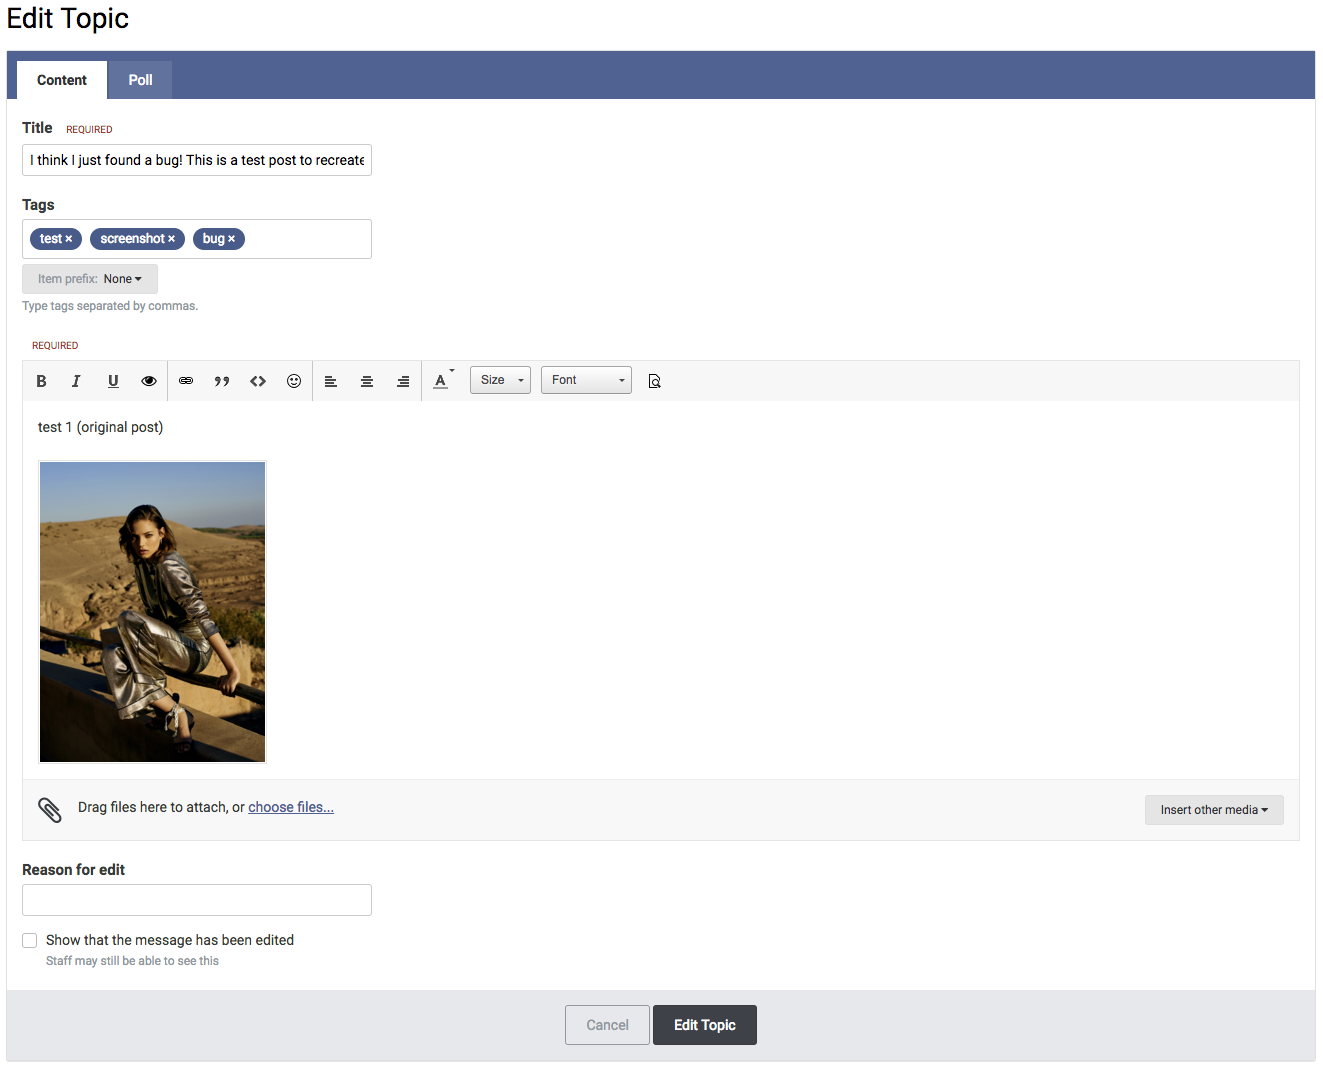Open the emoticon picker
The image size is (1323, 1070).
[294, 381]
